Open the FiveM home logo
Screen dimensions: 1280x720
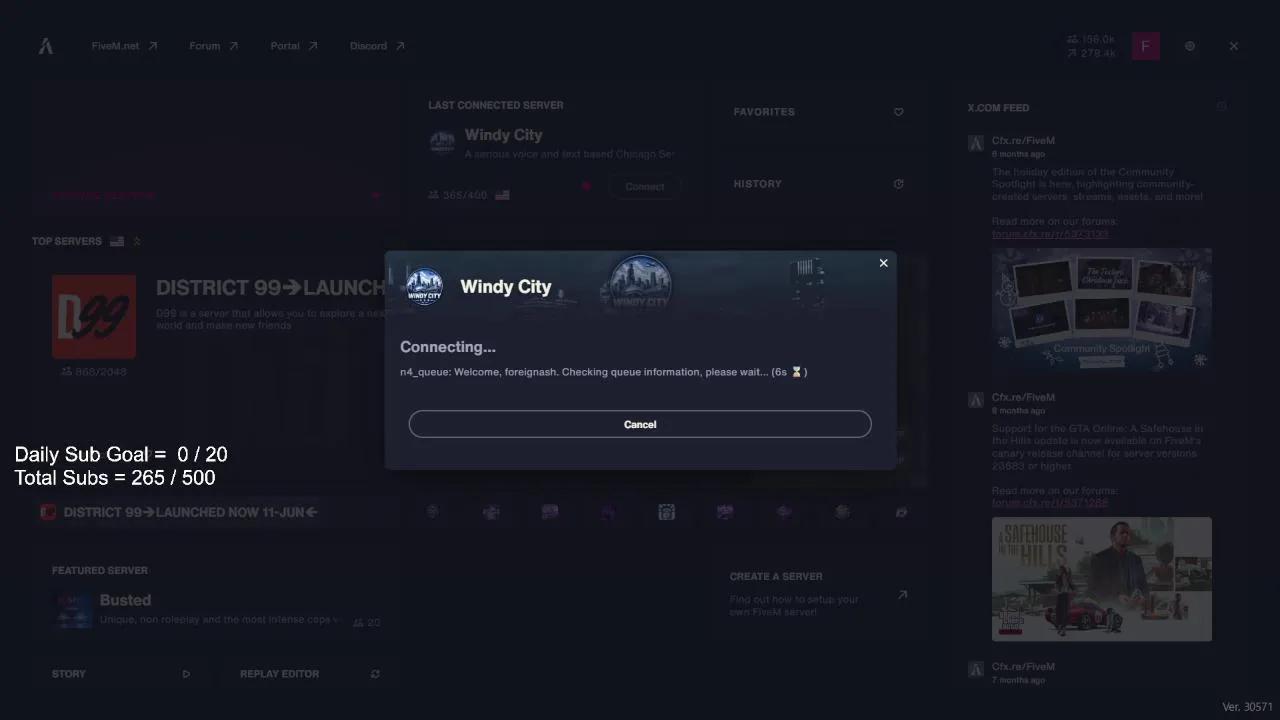(x=46, y=46)
